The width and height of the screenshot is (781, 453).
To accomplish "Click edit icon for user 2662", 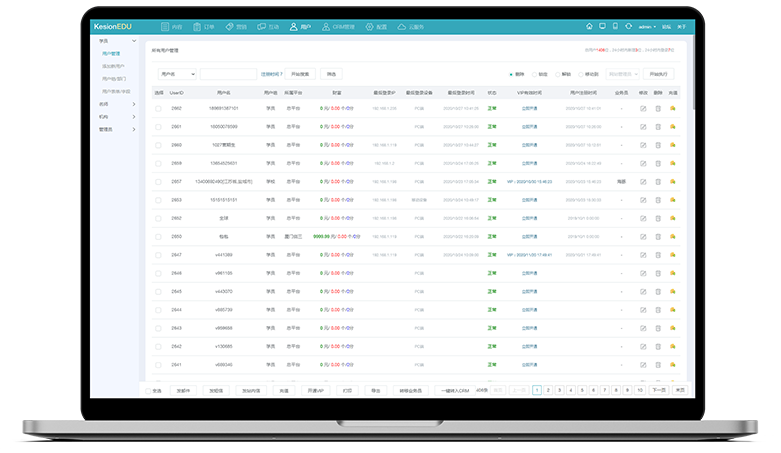I will 643,107.
